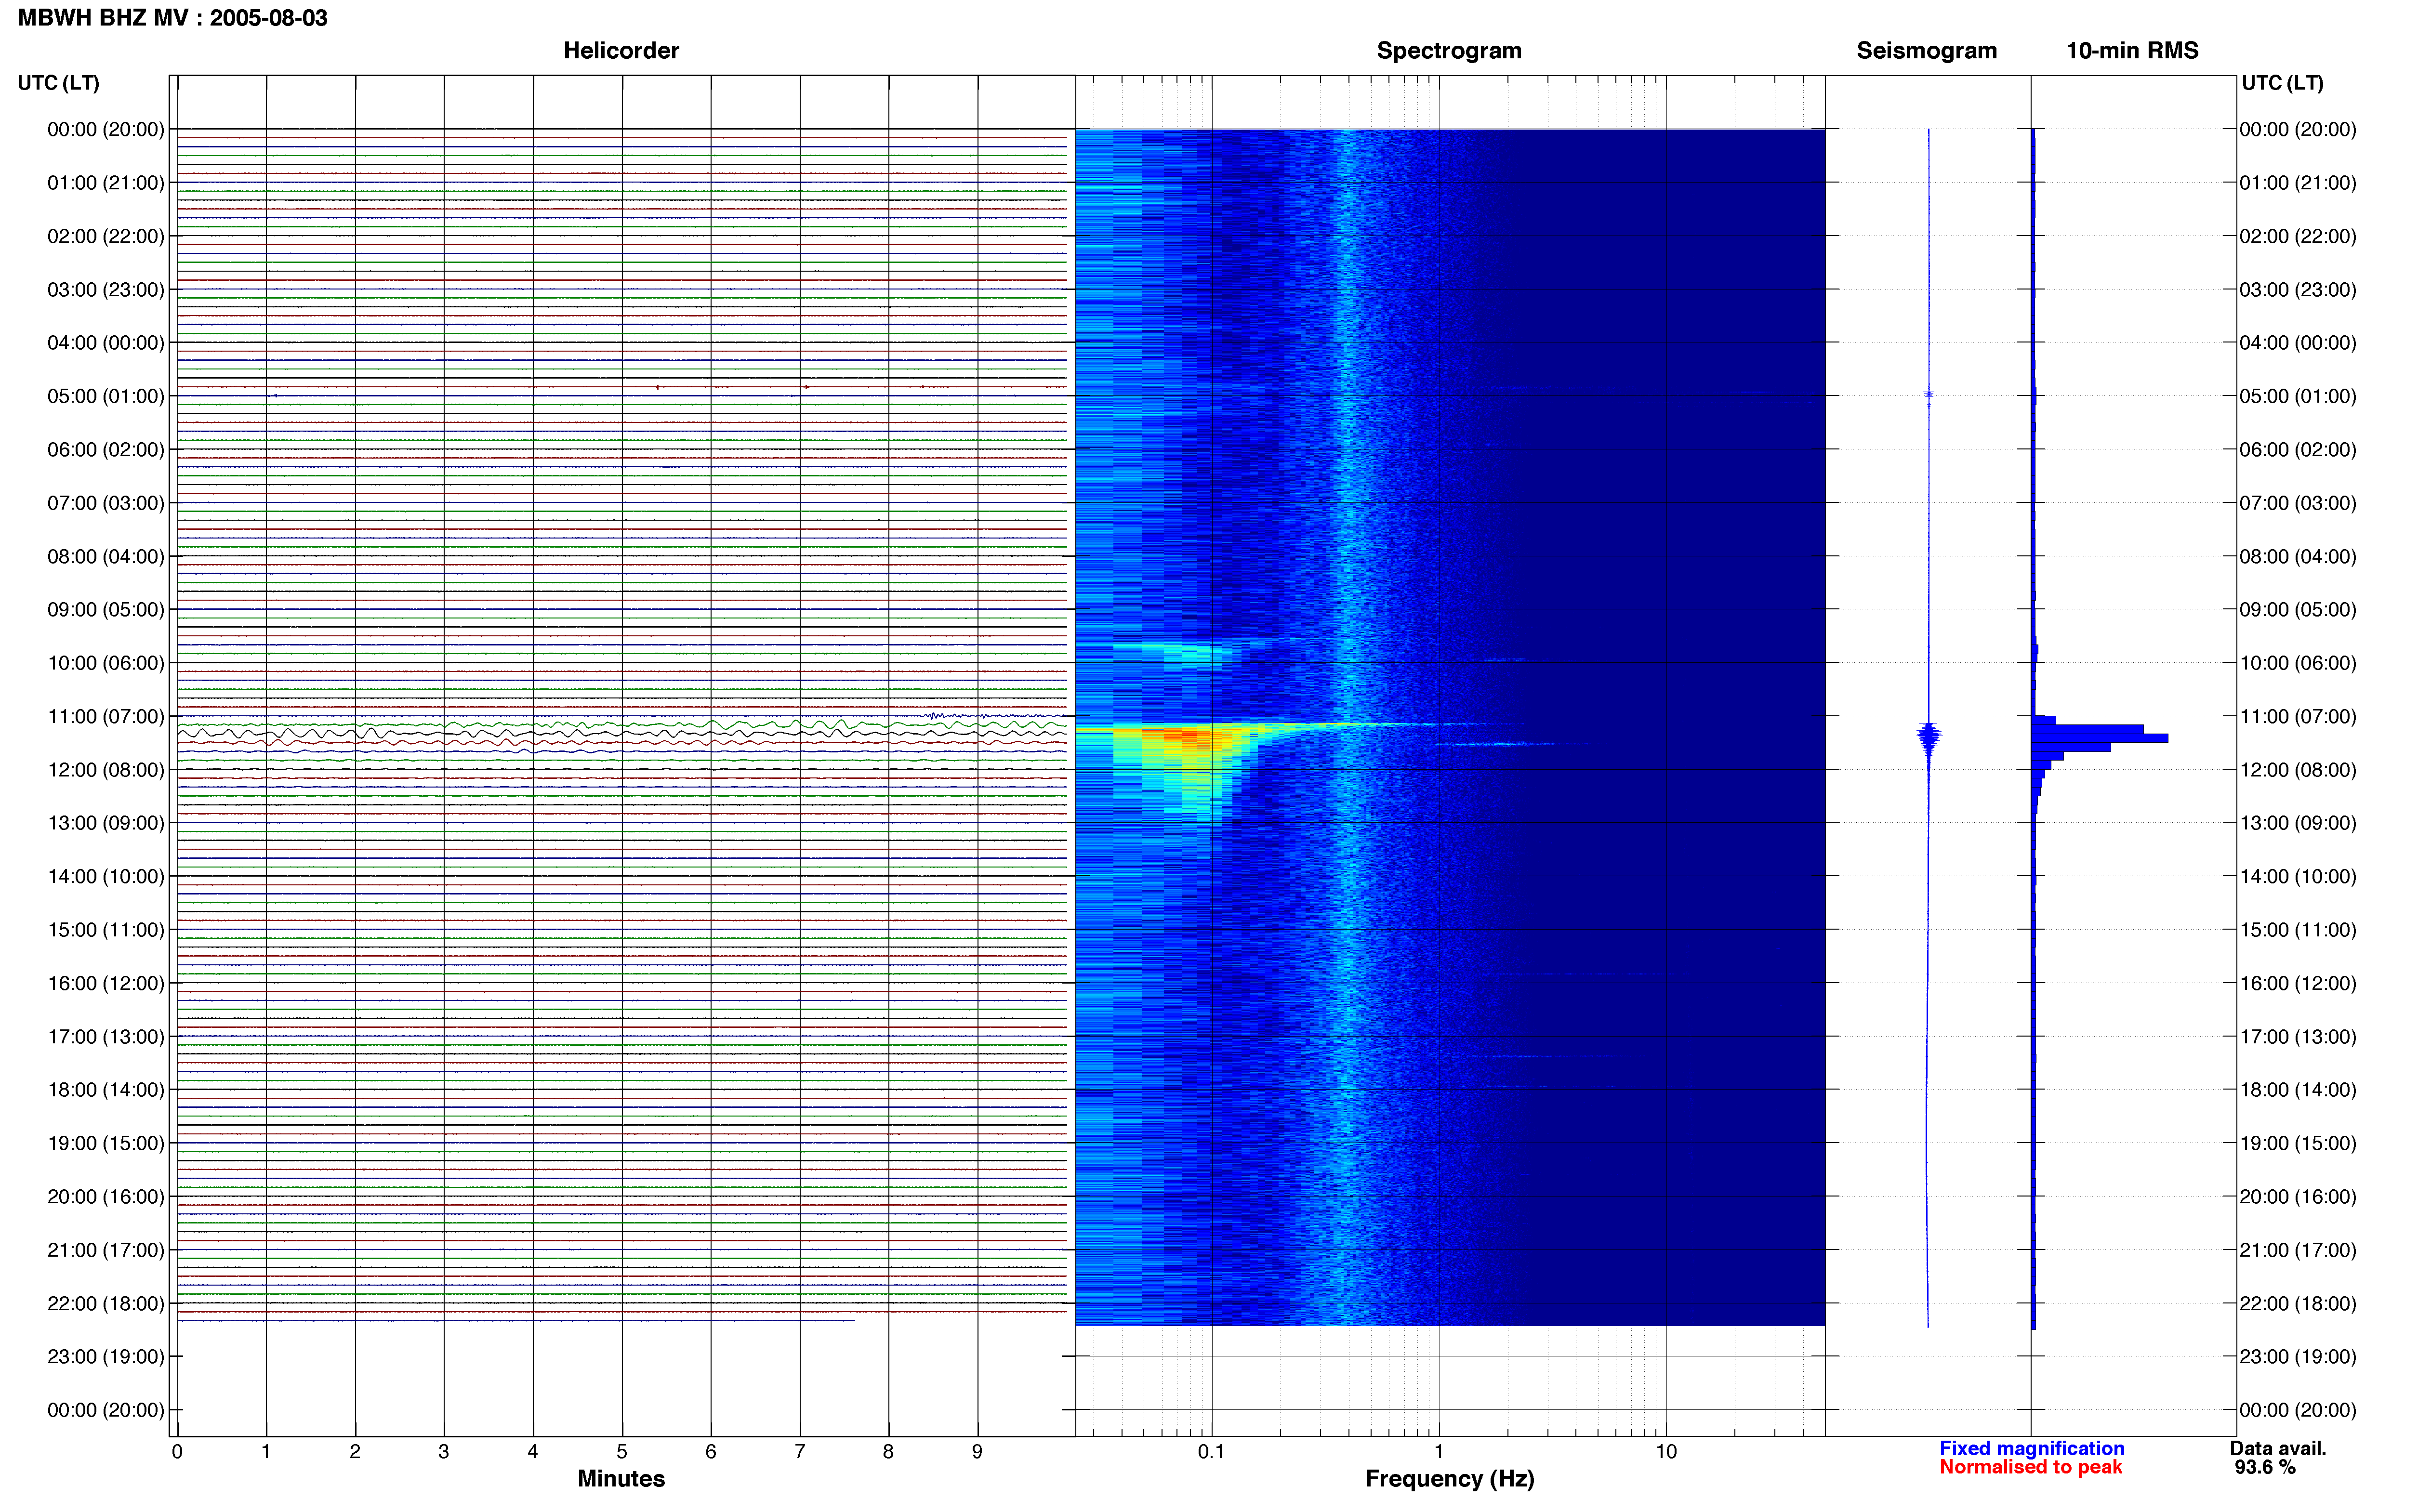The height and width of the screenshot is (1512, 2418).
Task: Click the '0' minute tick label under helicorder
Action: pyautogui.click(x=177, y=1452)
